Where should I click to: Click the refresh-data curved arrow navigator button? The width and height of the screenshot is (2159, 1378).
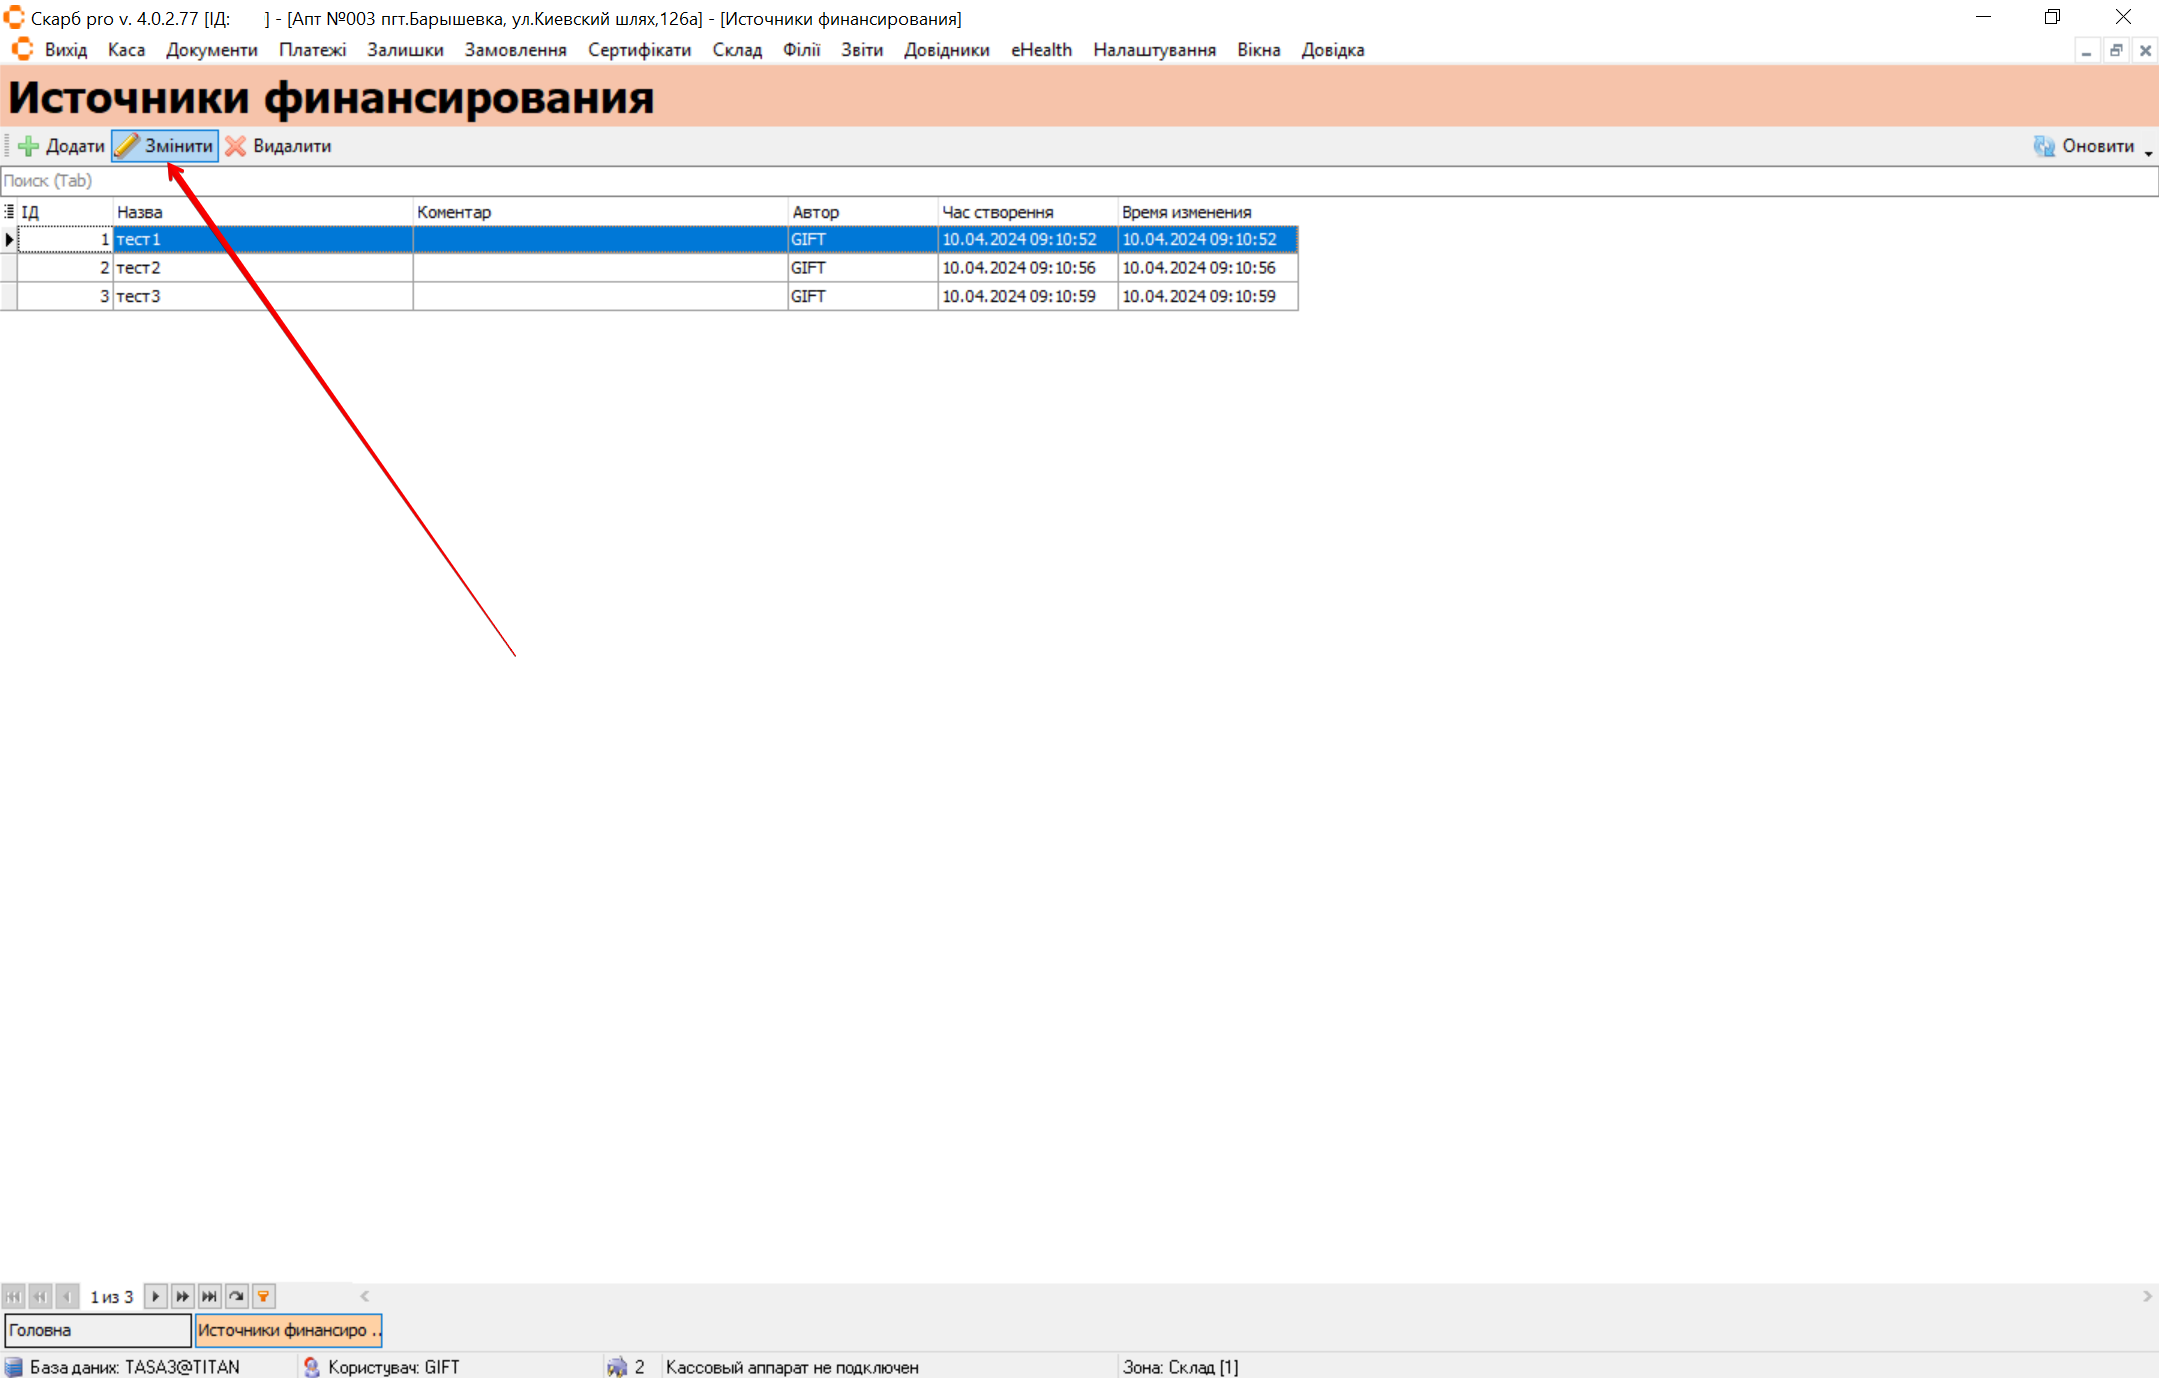tap(237, 1296)
